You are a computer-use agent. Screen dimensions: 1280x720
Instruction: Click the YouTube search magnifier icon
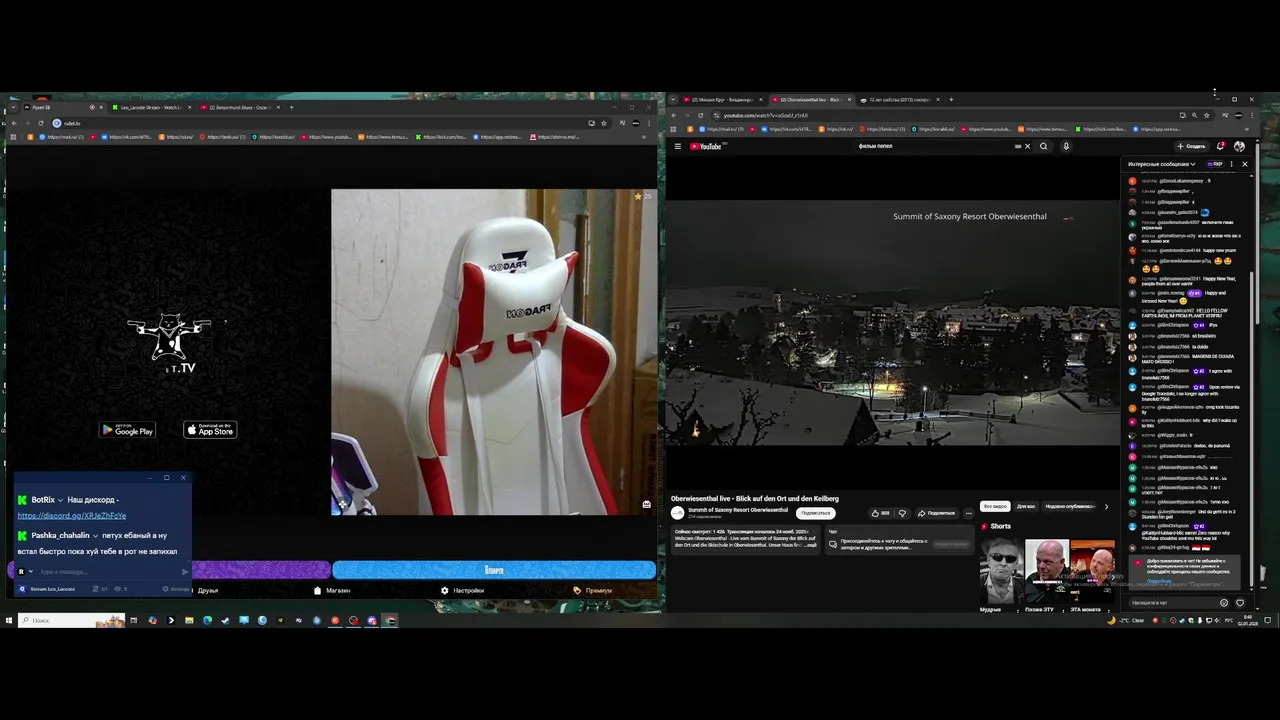(x=1043, y=146)
